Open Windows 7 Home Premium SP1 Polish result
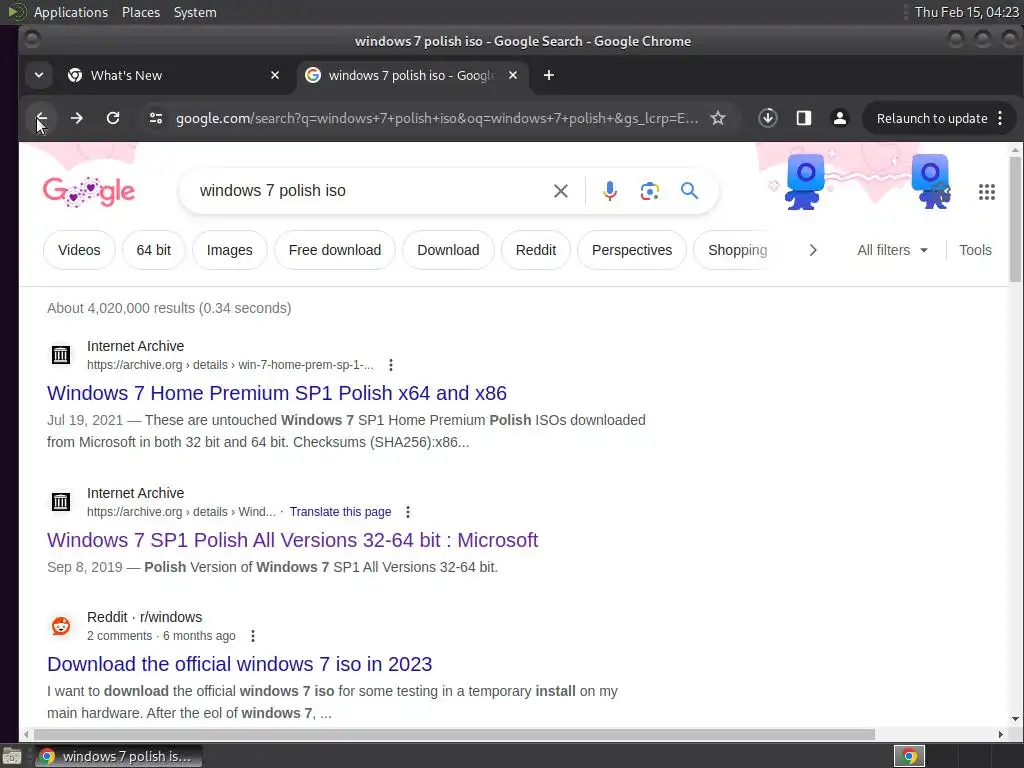The height and width of the screenshot is (768, 1024). 277,393
